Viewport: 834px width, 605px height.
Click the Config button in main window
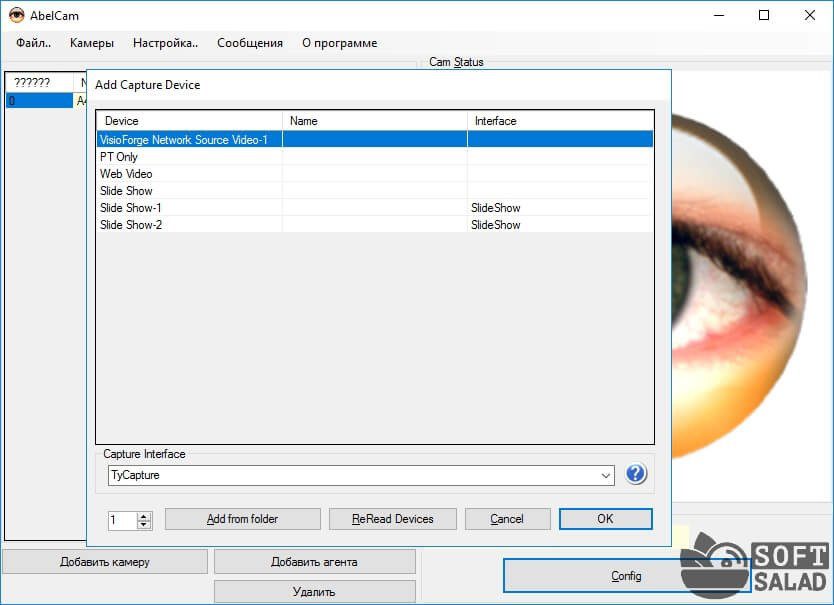[x=627, y=576]
